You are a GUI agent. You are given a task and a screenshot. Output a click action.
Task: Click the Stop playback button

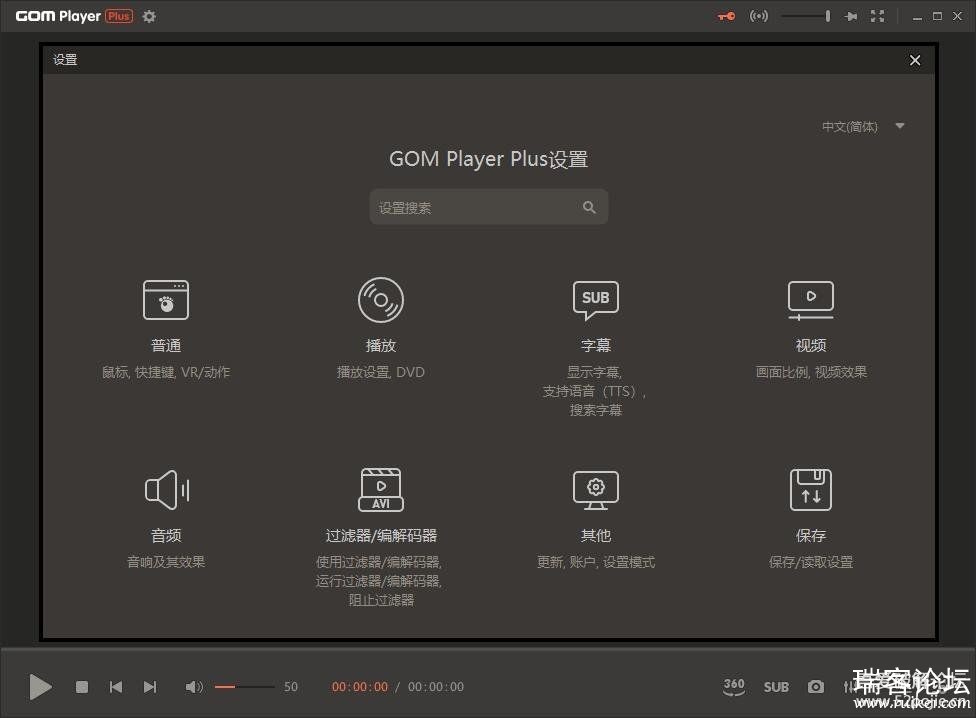[82, 687]
